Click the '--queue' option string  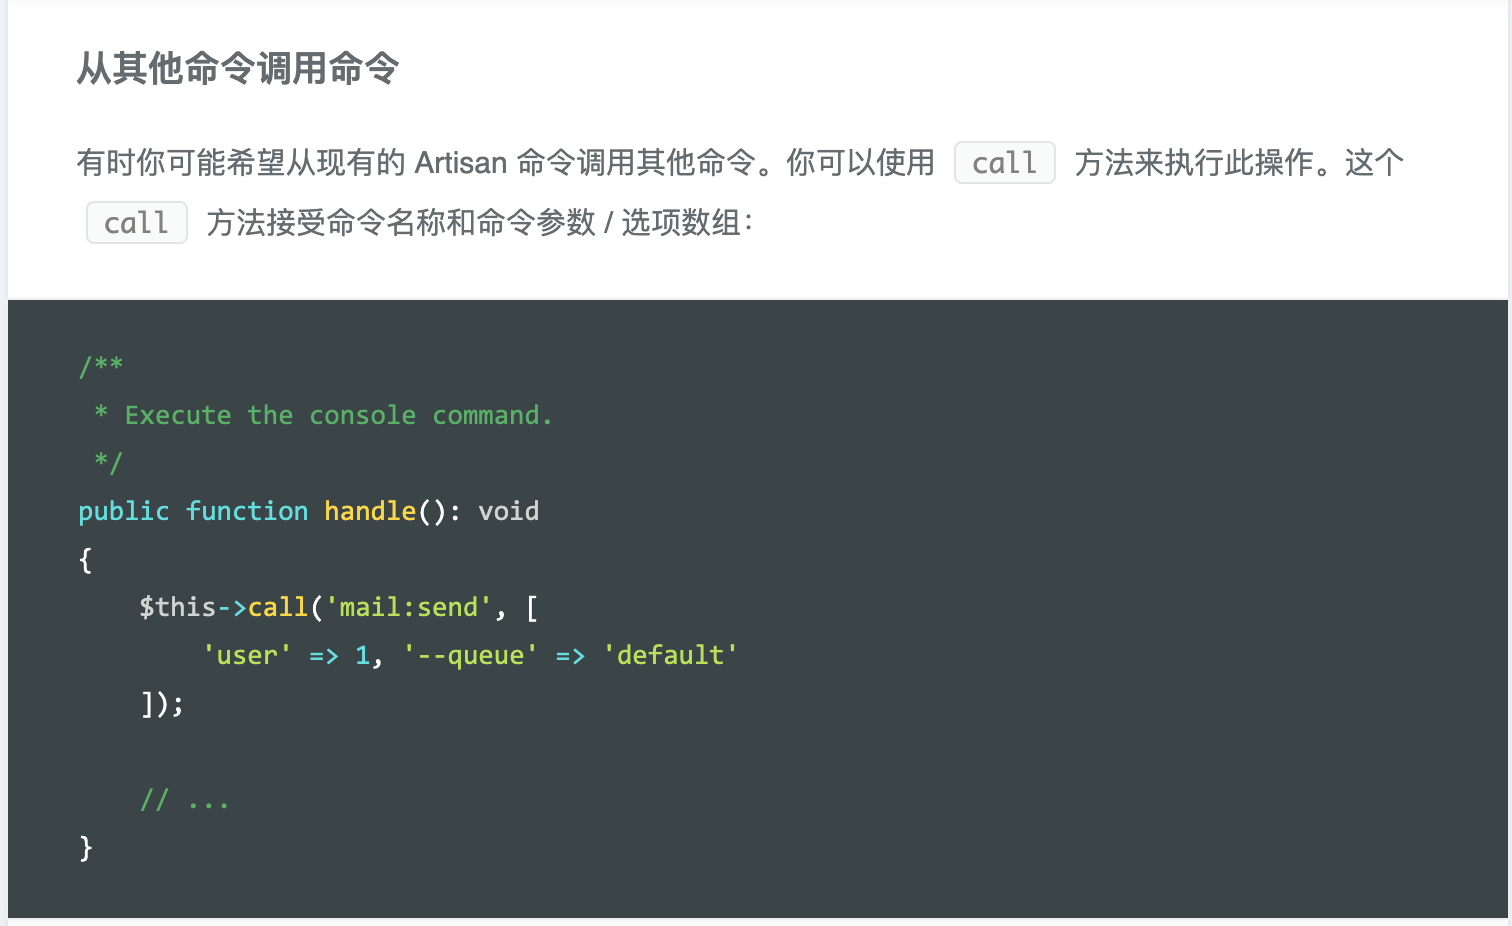click(x=470, y=655)
